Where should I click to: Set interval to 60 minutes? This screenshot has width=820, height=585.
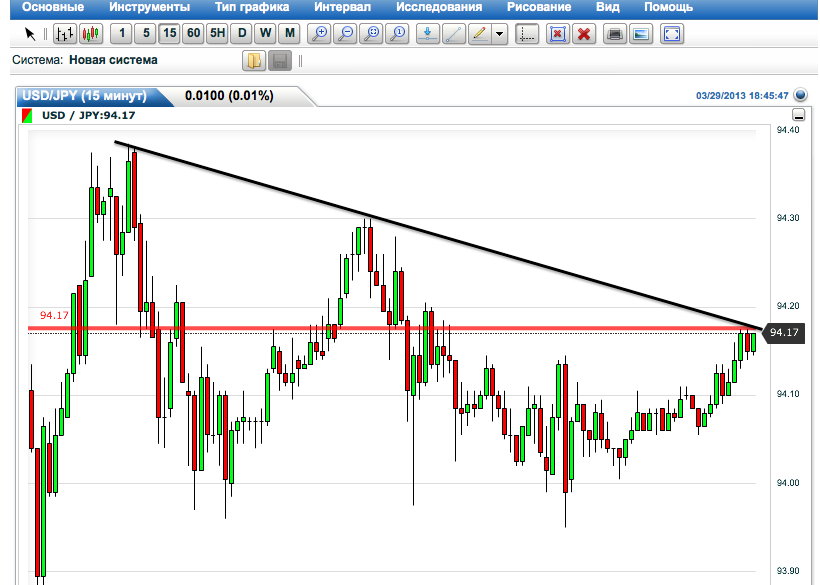(193, 34)
